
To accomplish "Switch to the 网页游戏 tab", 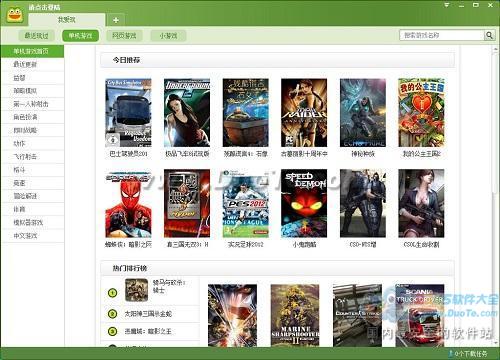I will (124, 36).
